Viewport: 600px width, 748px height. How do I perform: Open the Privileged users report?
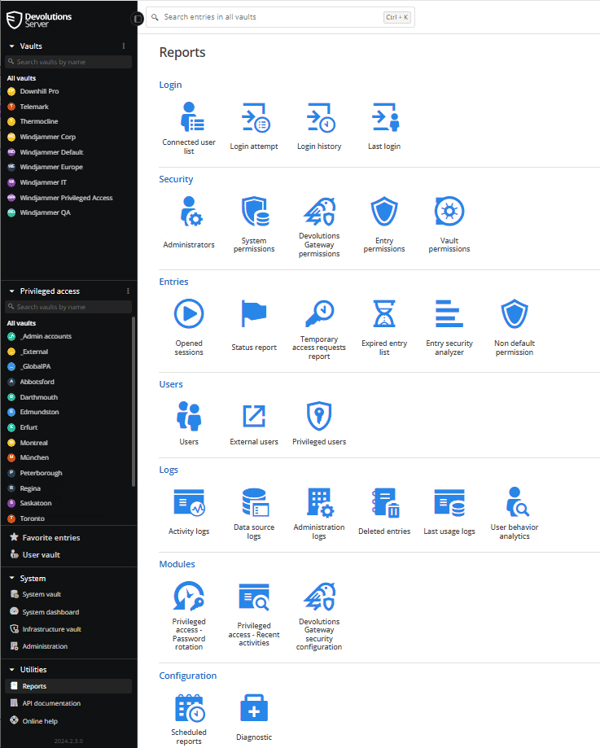[x=319, y=424]
